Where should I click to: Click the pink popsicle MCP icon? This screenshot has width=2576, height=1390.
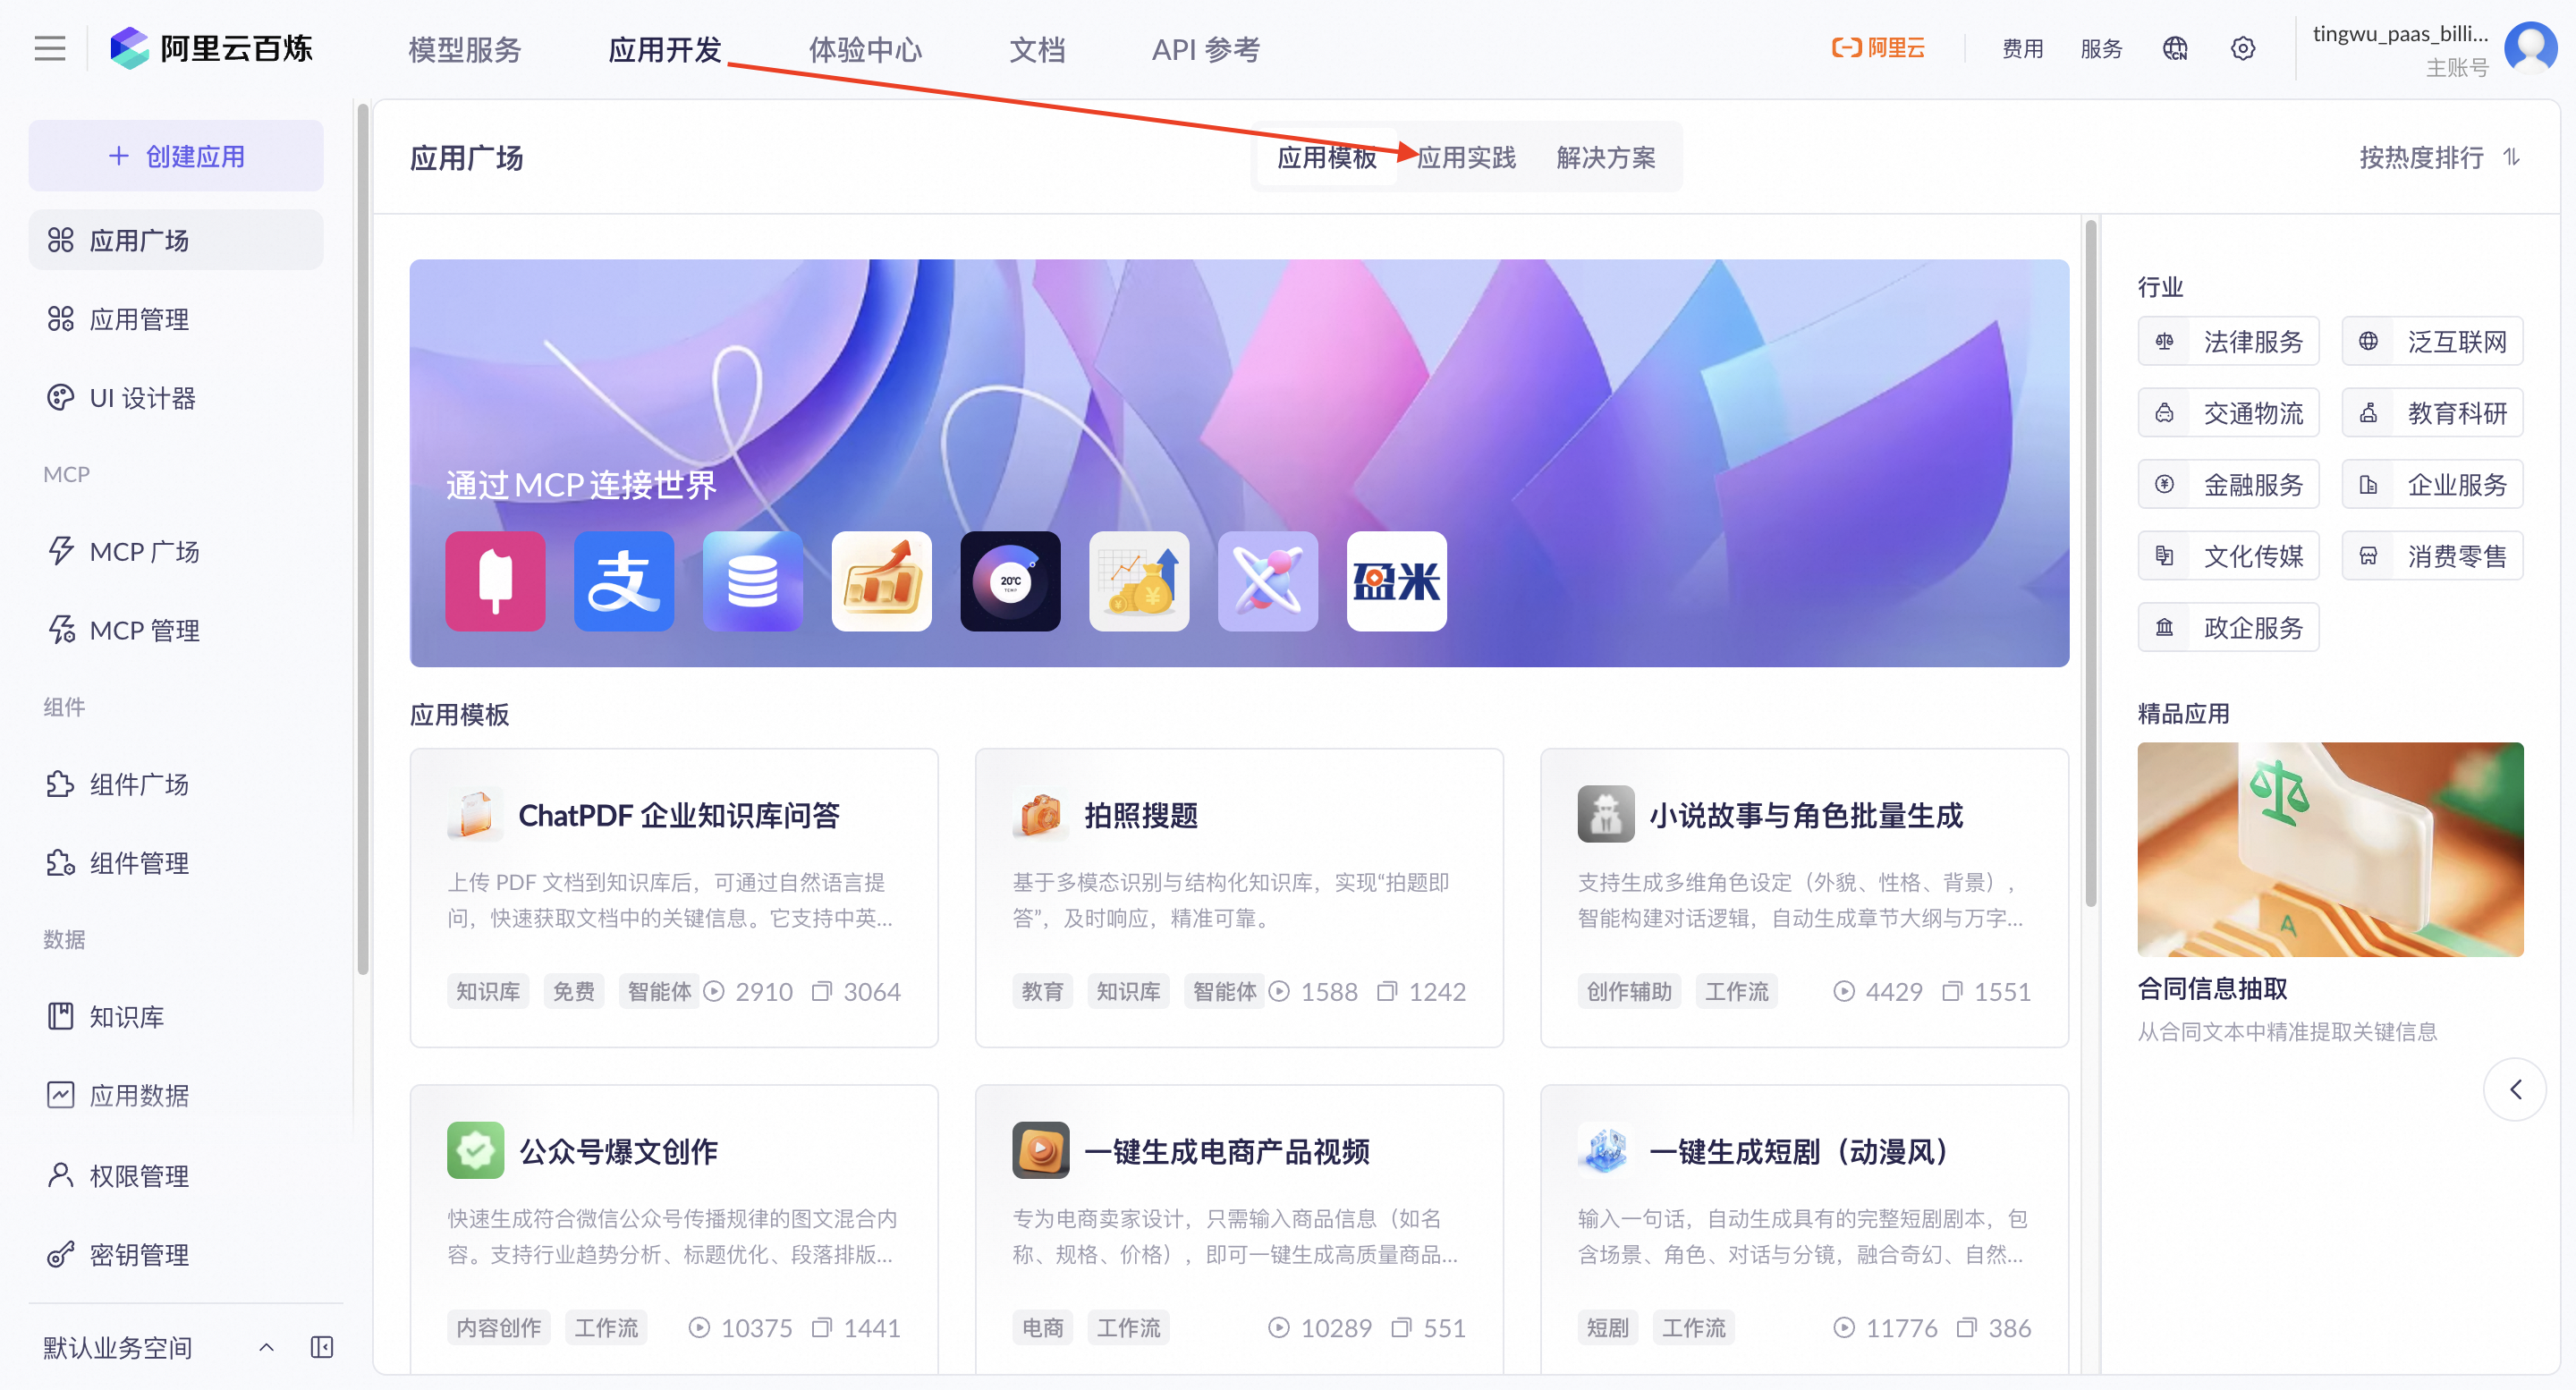pyautogui.click(x=495, y=581)
